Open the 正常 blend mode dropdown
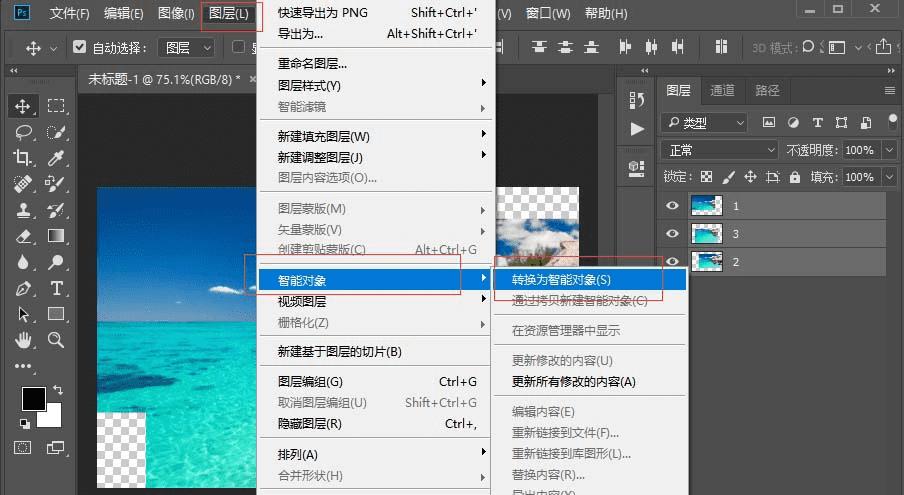 [x=720, y=150]
